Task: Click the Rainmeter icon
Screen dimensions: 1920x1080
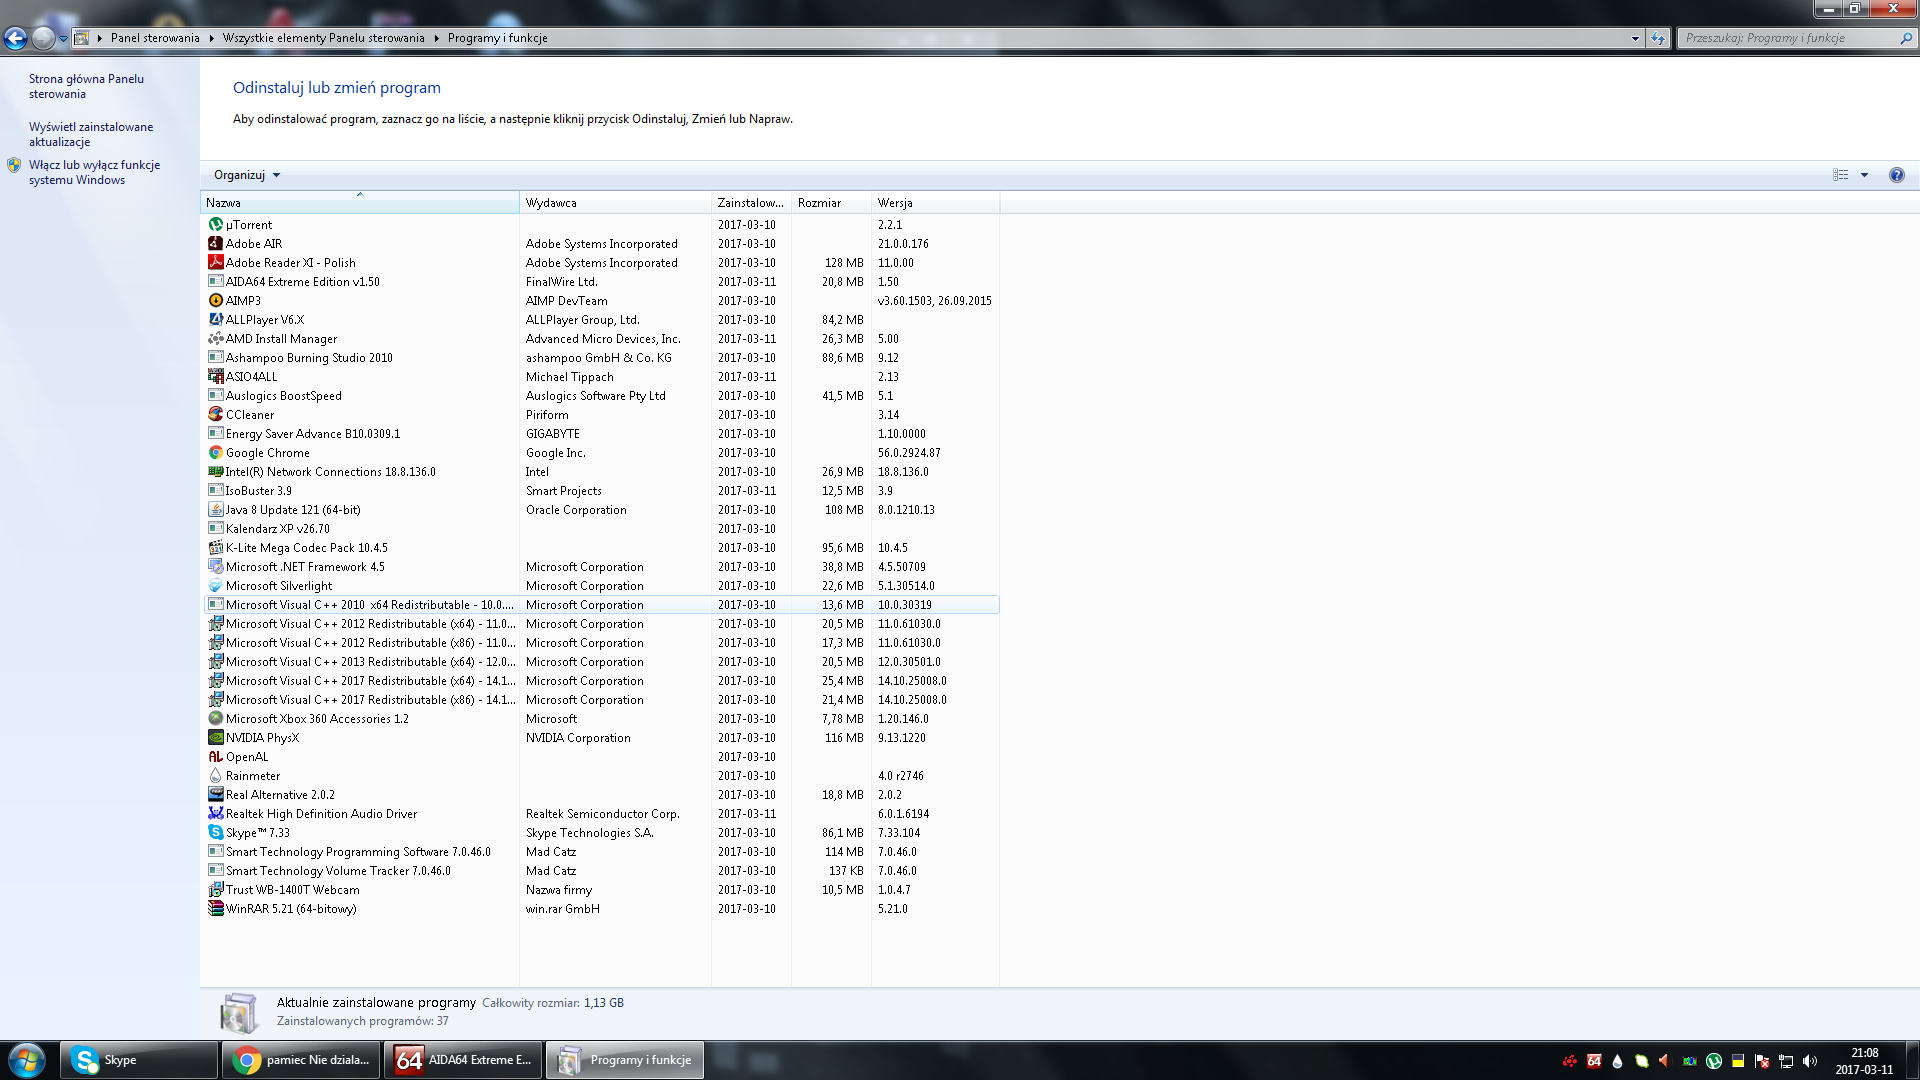Action: (x=215, y=776)
